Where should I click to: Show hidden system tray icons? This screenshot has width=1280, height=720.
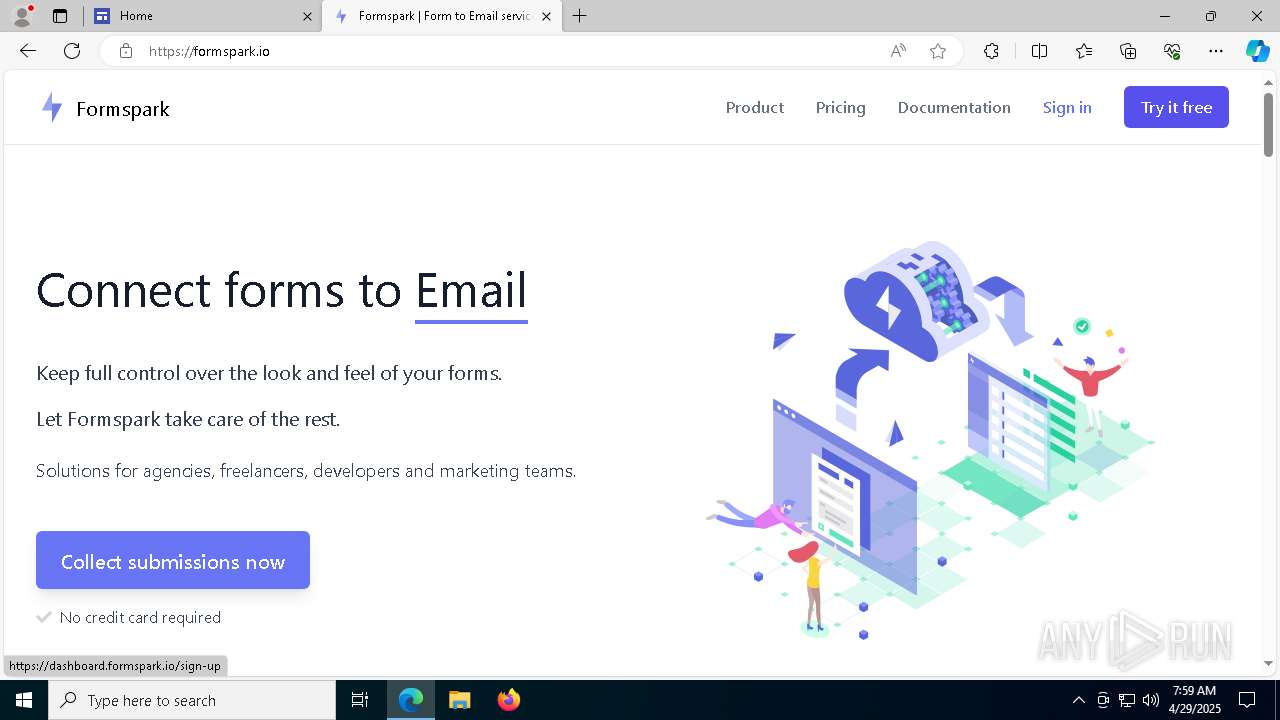[1078, 700]
